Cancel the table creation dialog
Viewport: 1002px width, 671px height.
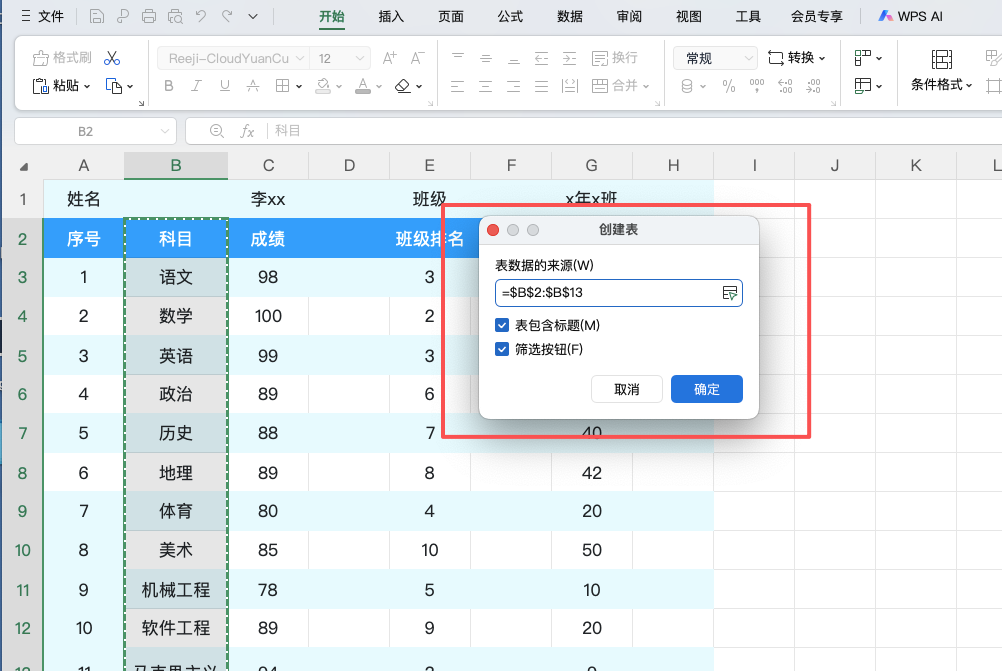pyautogui.click(x=627, y=390)
